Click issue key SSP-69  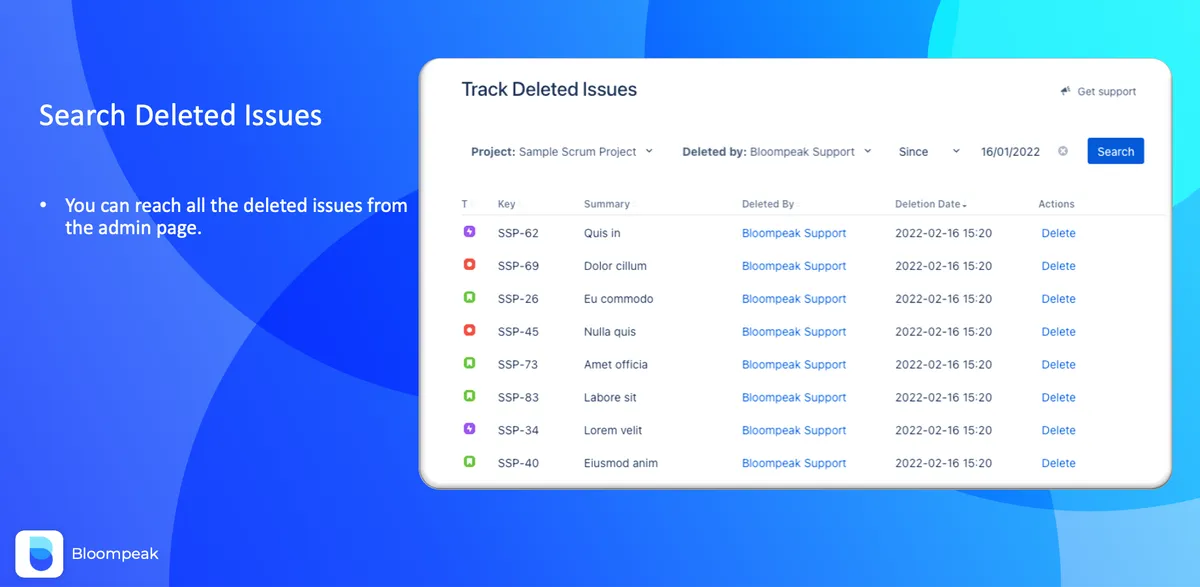(518, 266)
